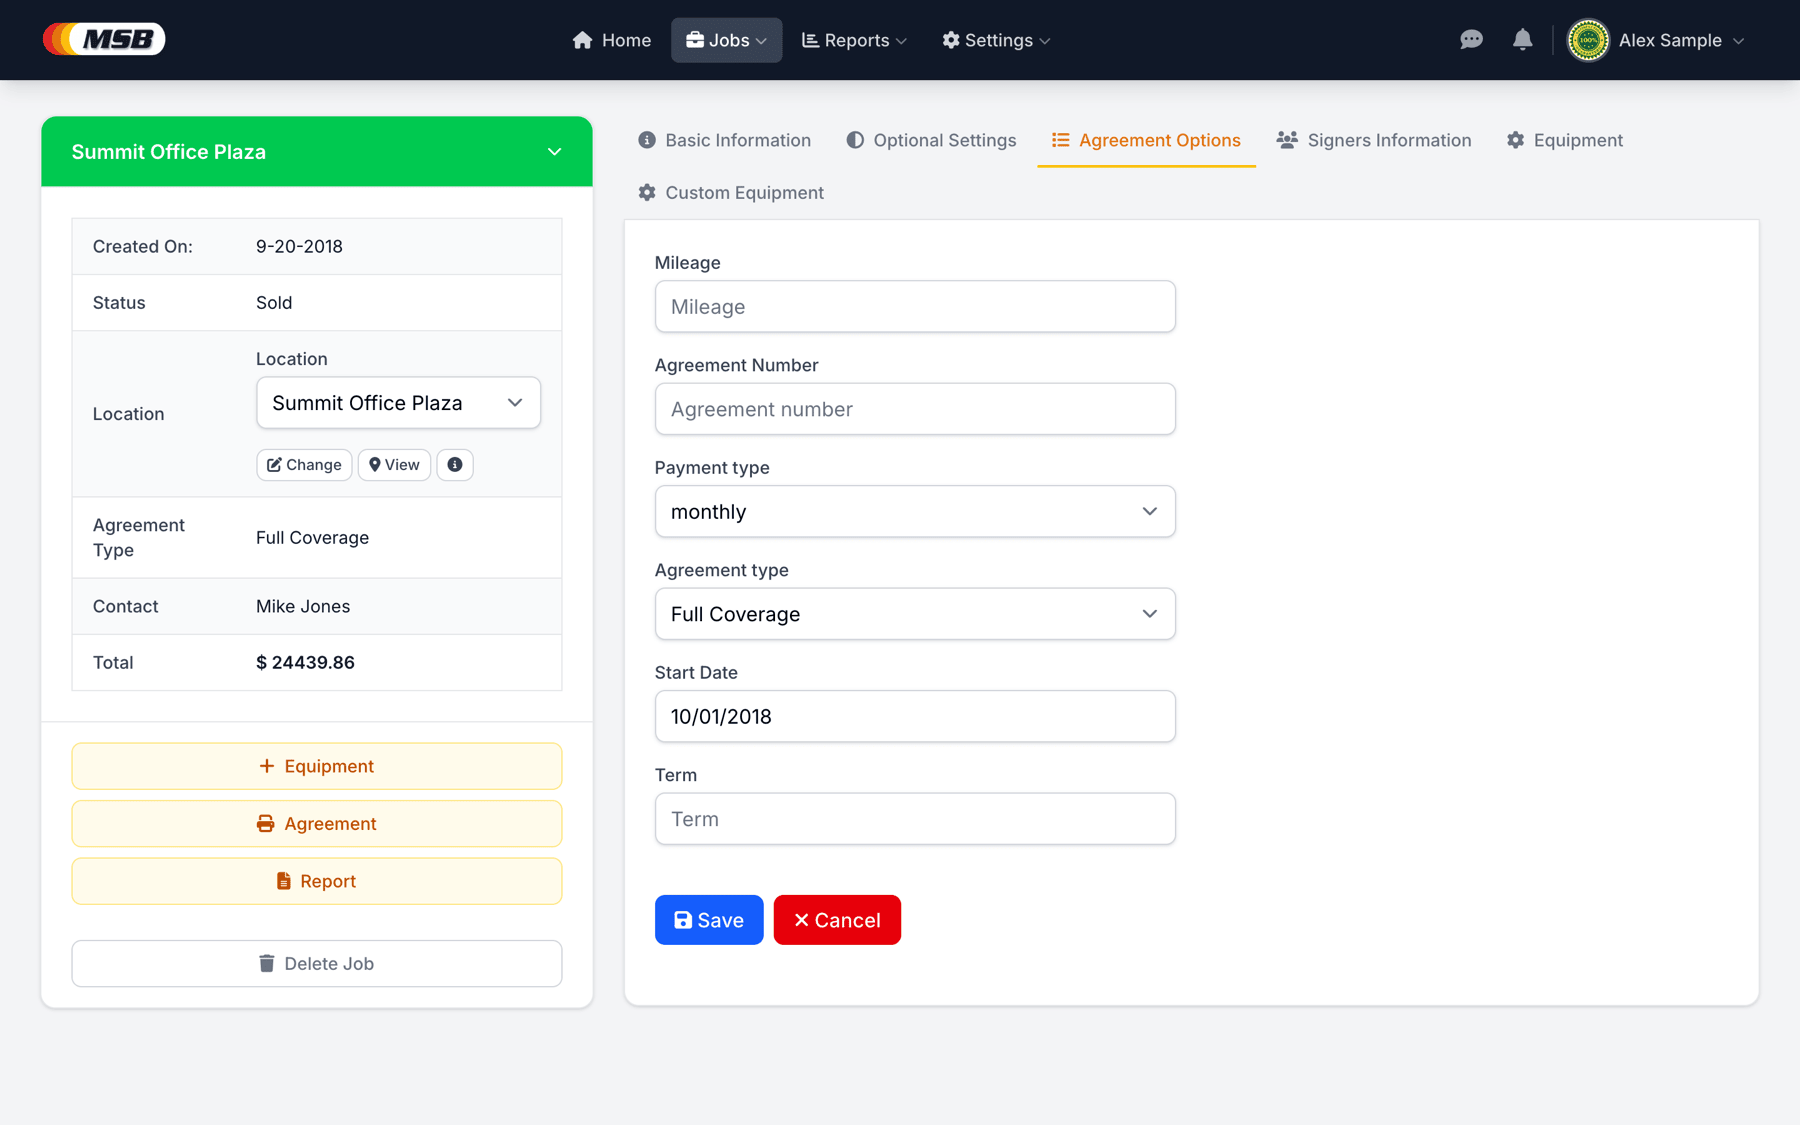Screen dimensions: 1800x1125
Task: Focus the Term input field
Action: [915, 819]
